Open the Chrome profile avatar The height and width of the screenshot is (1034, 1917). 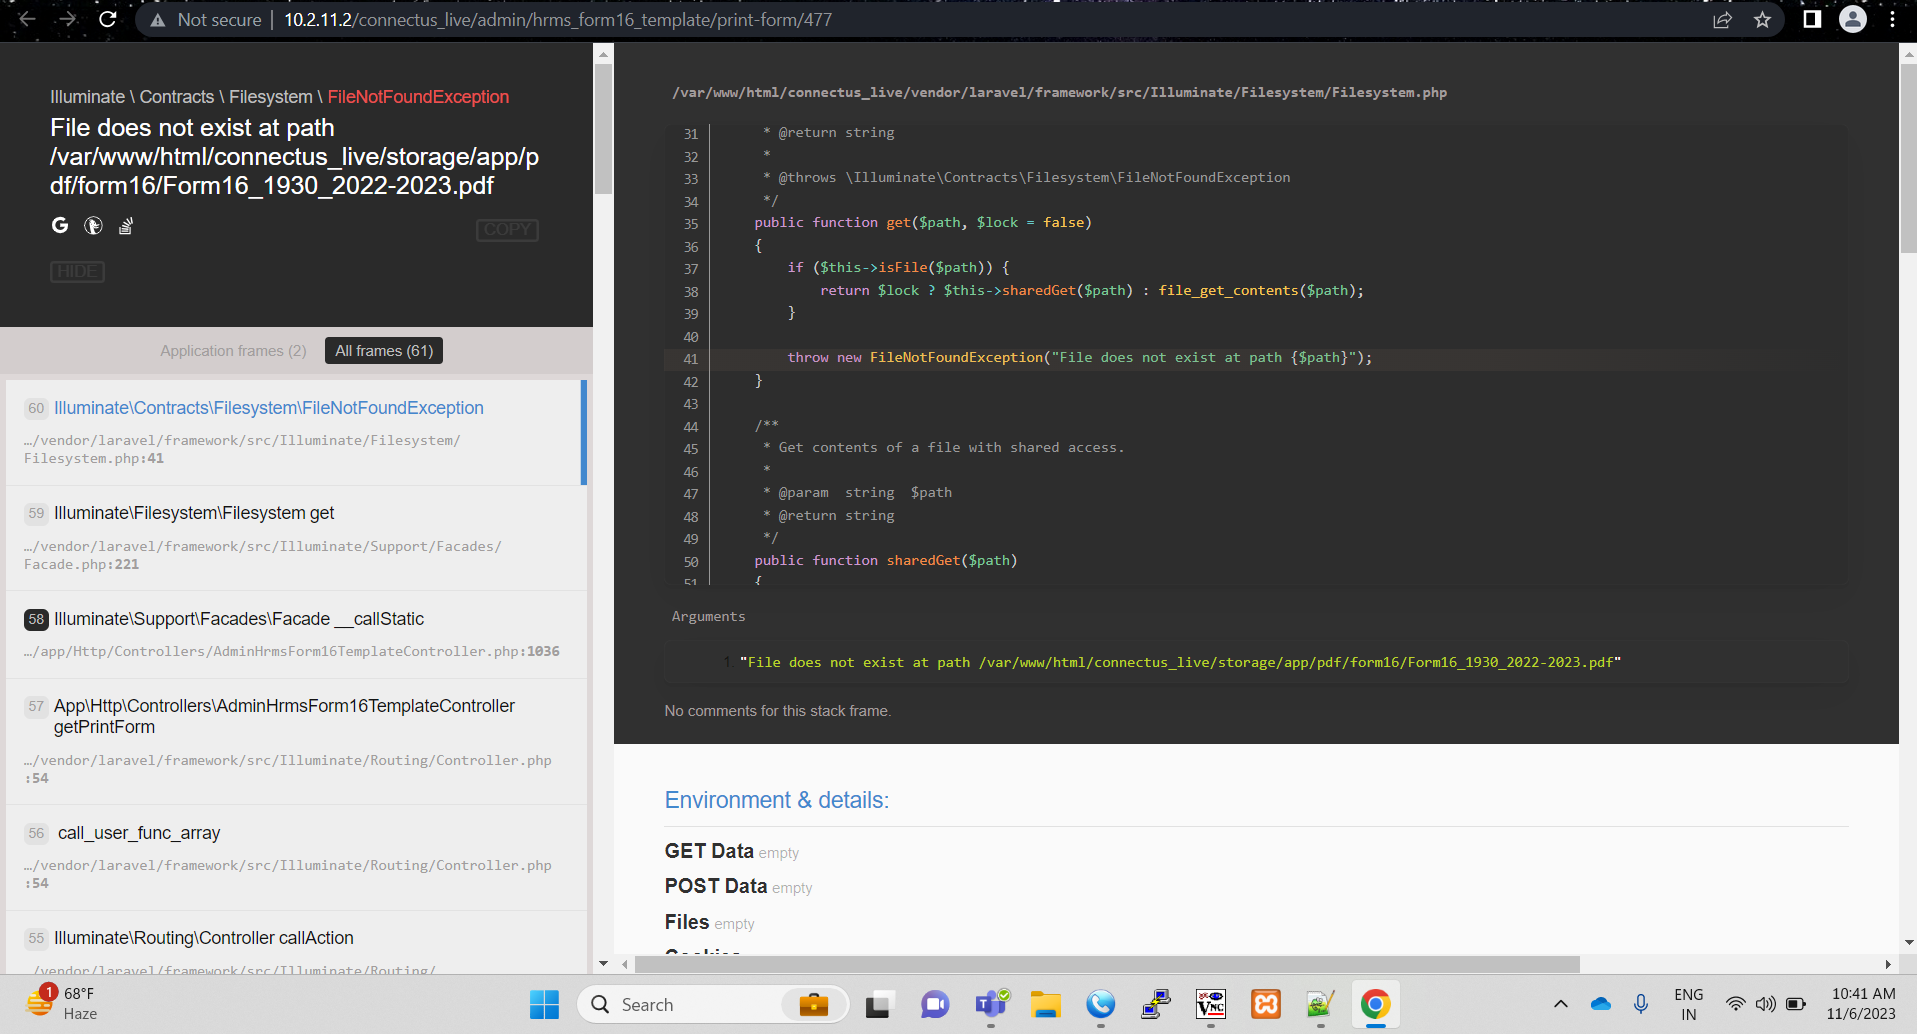pos(1853,19)
